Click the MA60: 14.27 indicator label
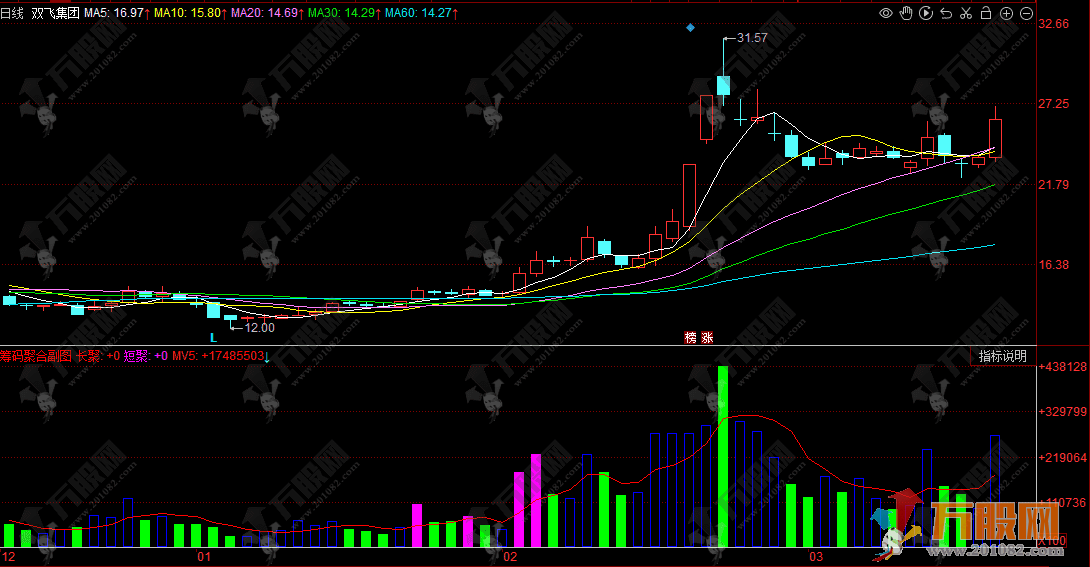This screenshot has width=1090, height=567. pyautogui.click(x=422, y=13)
